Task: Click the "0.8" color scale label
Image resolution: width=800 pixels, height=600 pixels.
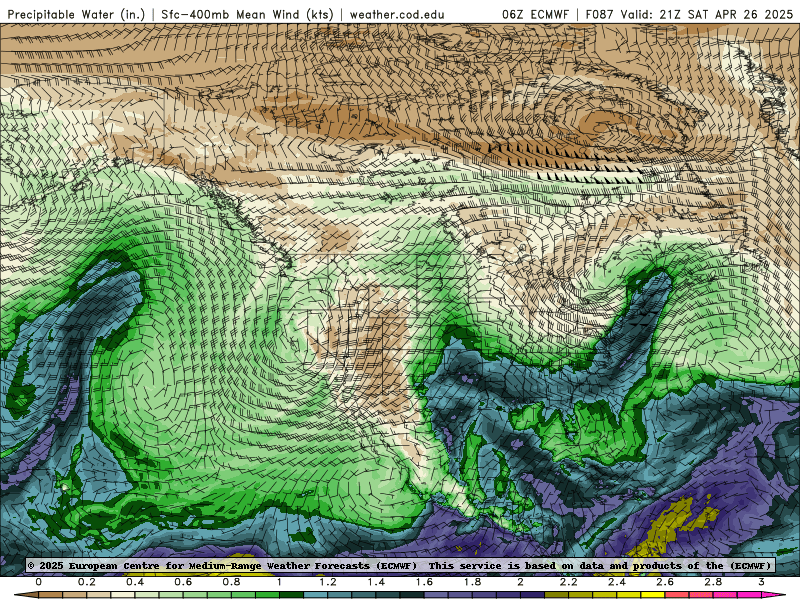Action: pyautogui.click(x=231, y=582)
